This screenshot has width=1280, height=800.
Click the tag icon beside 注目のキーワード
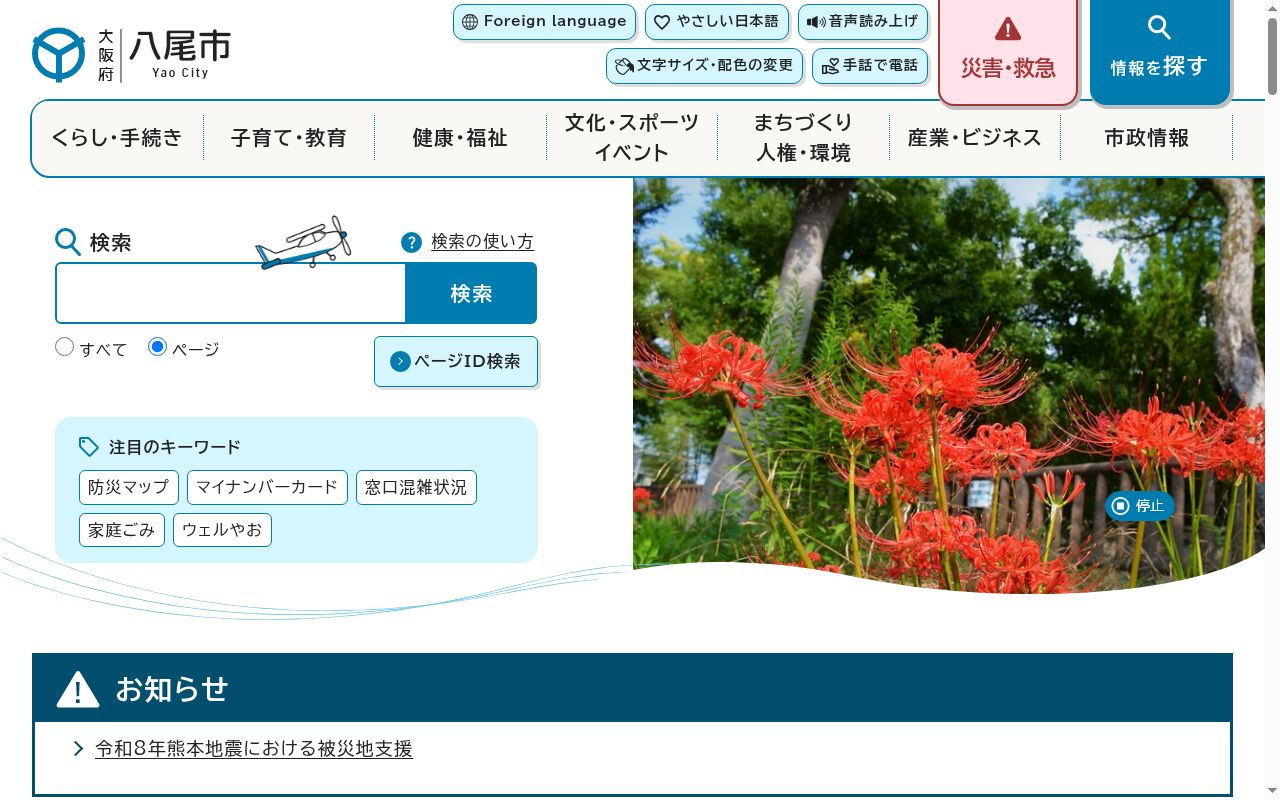tap(89, 447)
